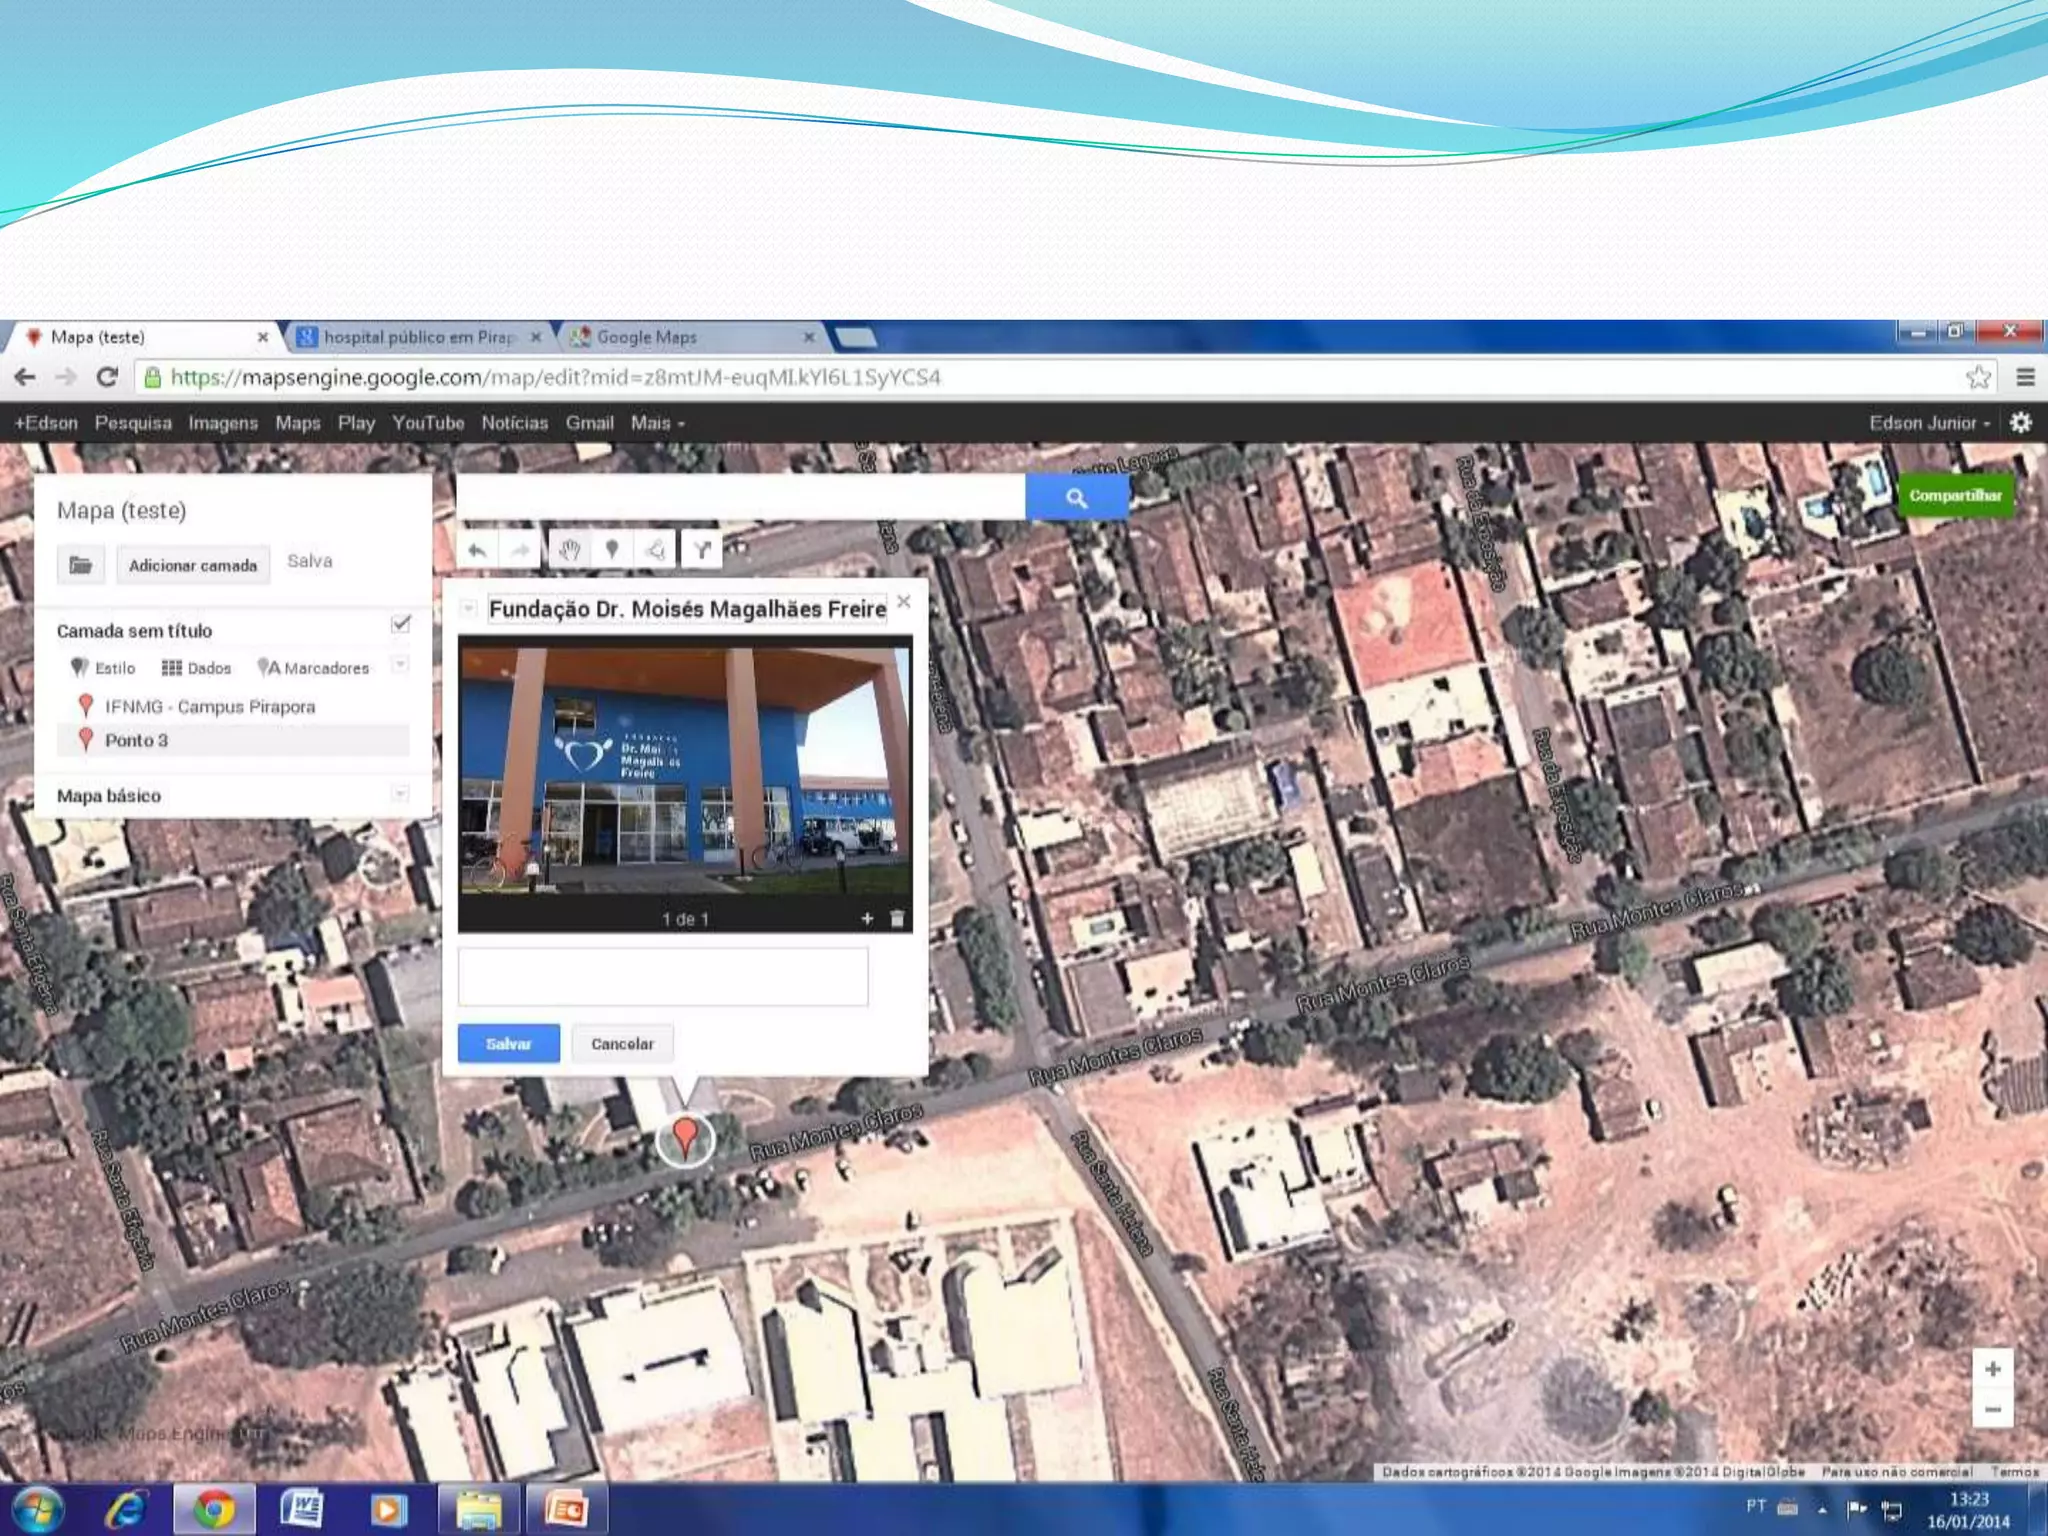Click the Compartilhar button
This screenshot has height=1536, width=2048.
click(x=1955, y=496)
